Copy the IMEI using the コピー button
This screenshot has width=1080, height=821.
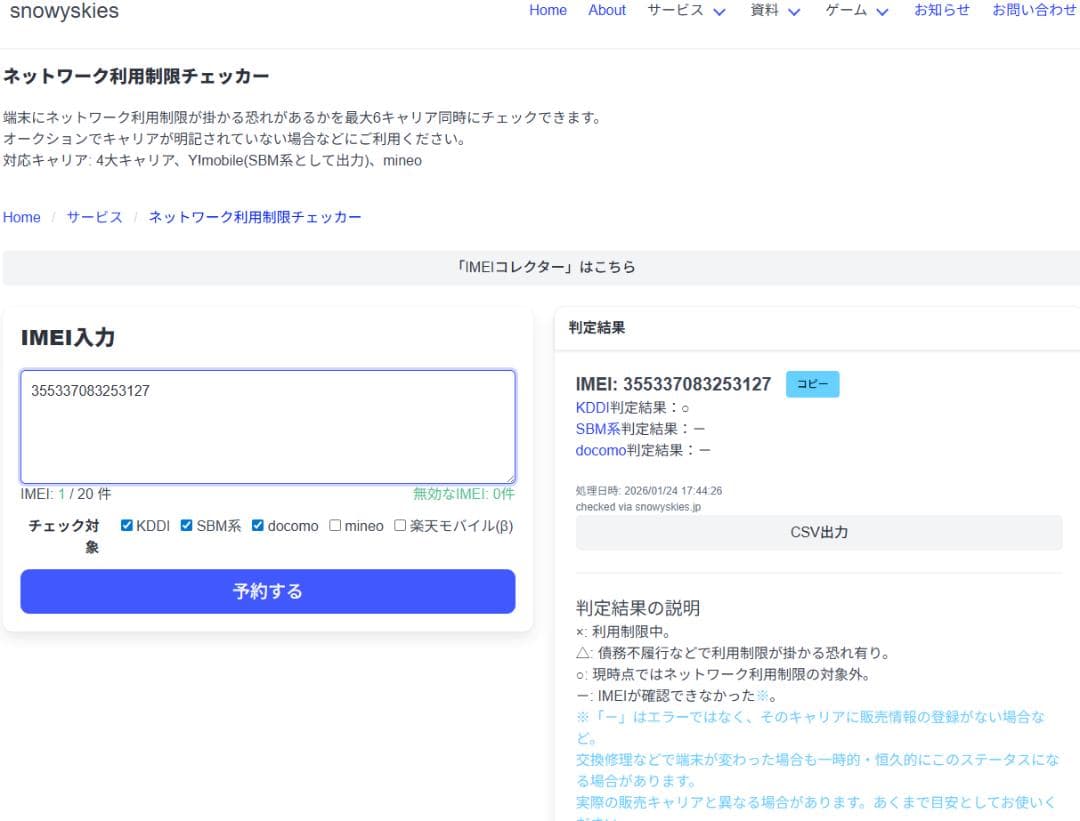point(812,384)
